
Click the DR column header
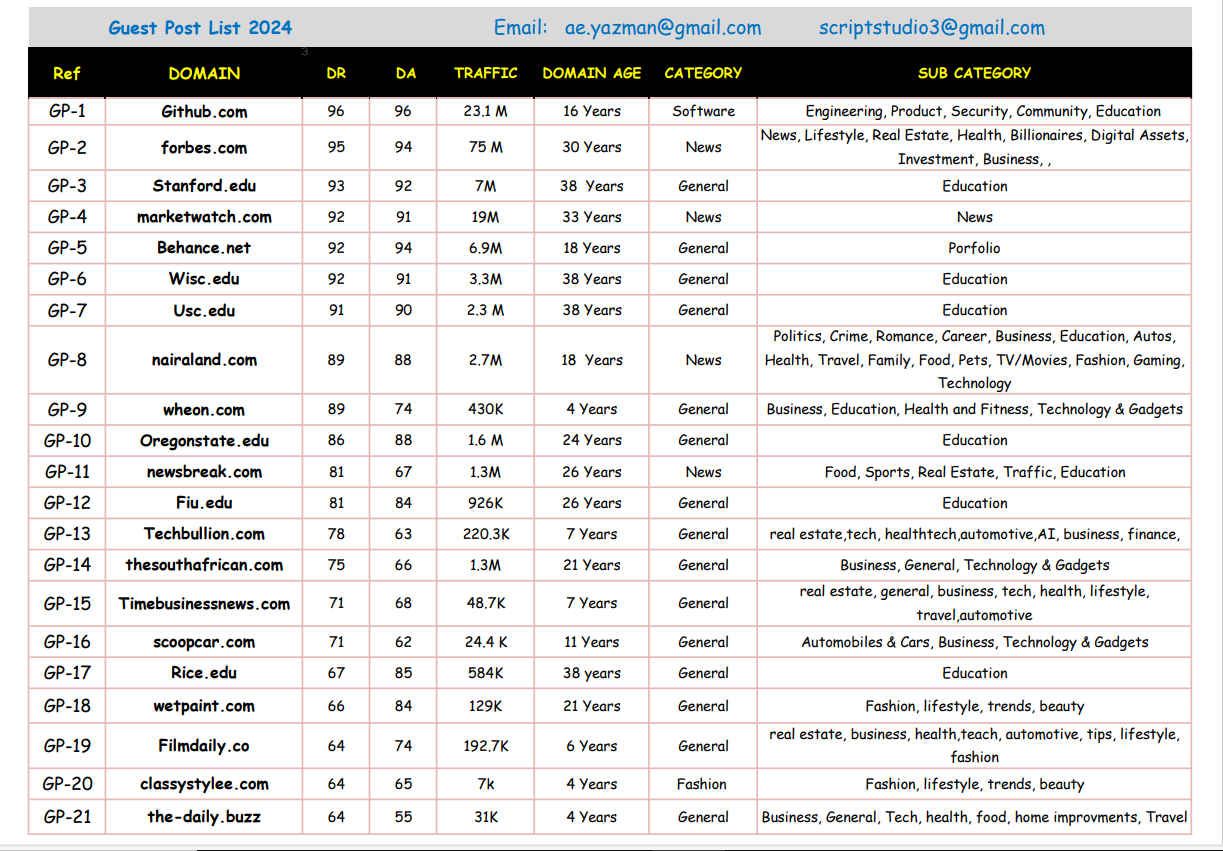click(336, 73)
